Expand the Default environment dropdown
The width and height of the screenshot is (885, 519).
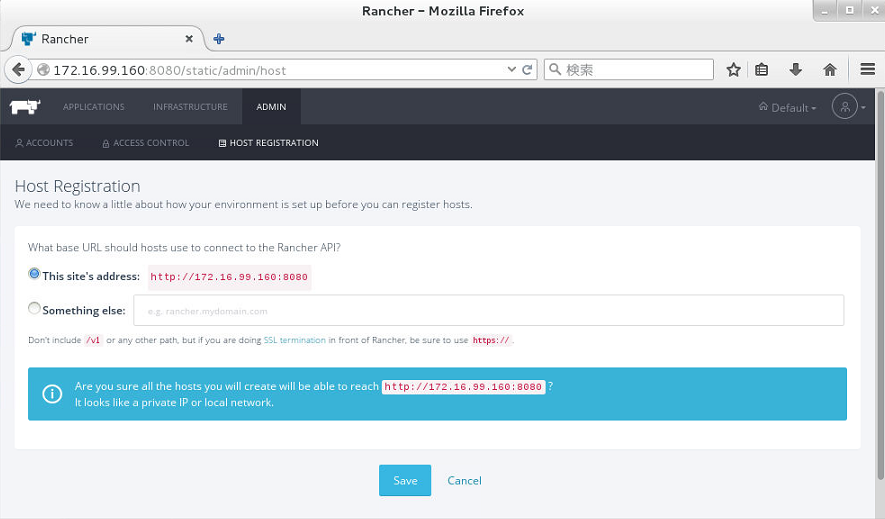click(787, 107)
